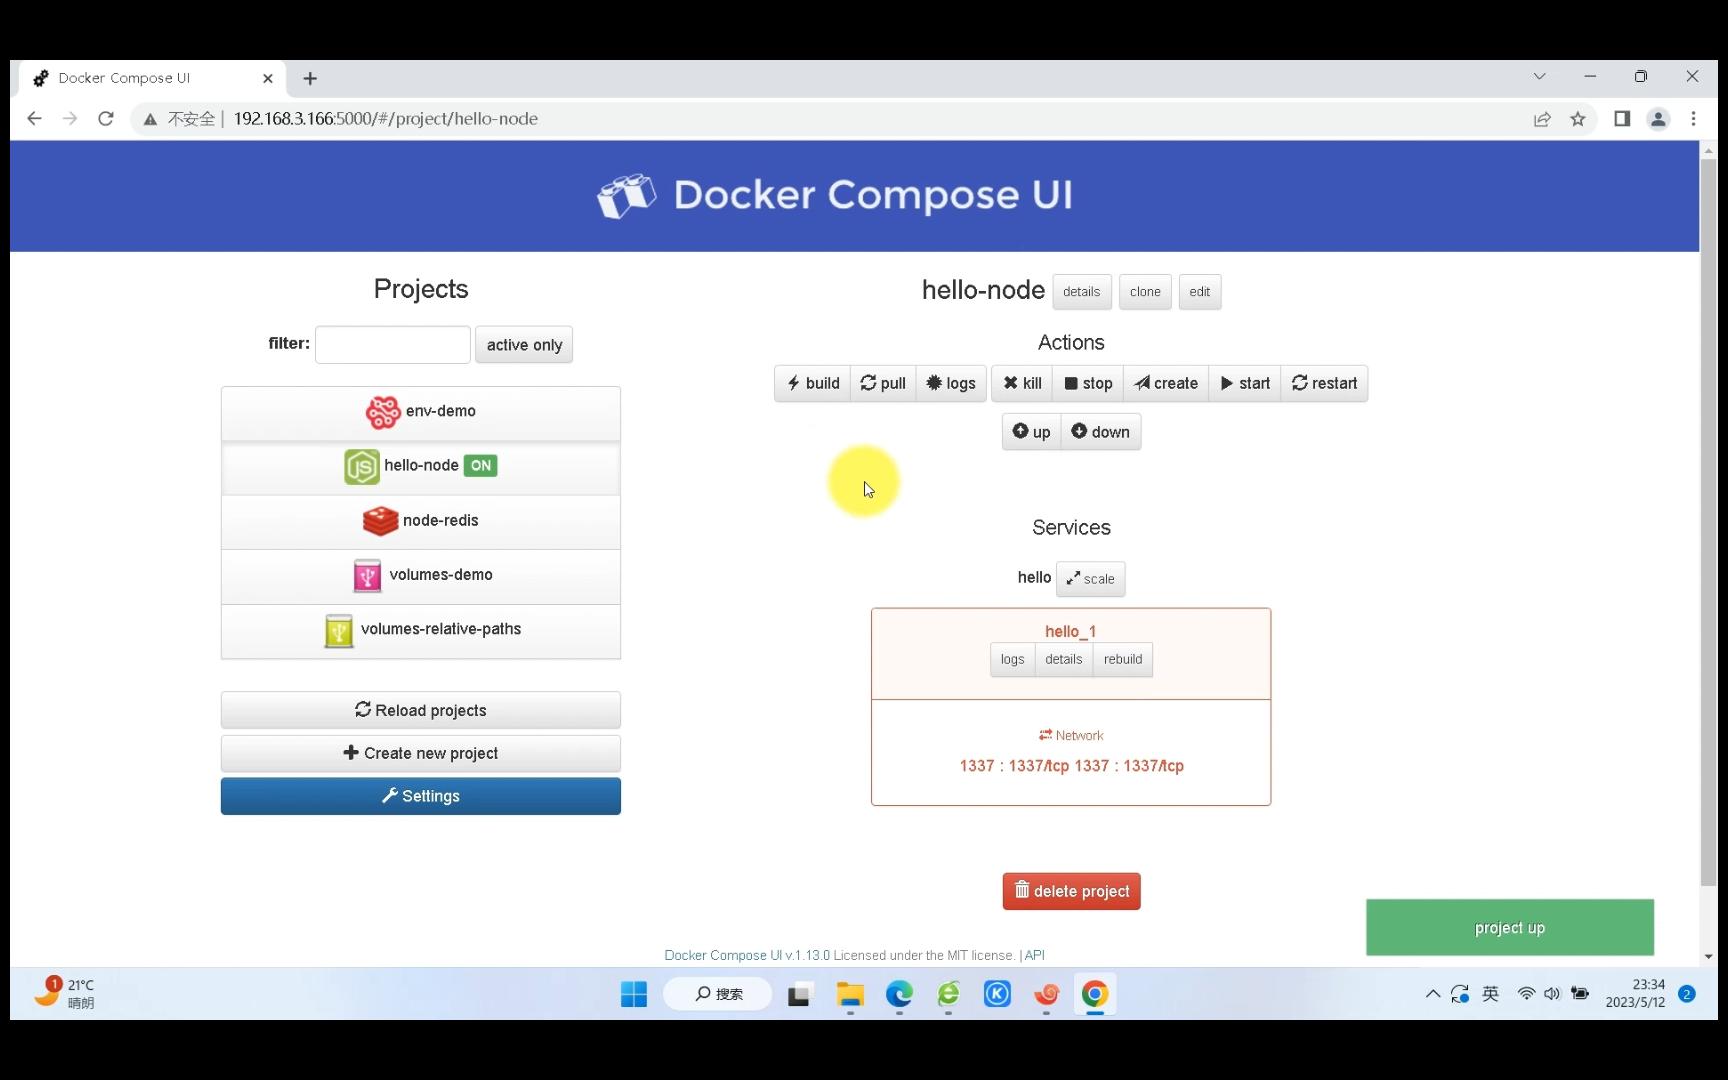Screen dimensions: 1728x1080
Task: Show hello-node project details
Action: tap(1081, 292)
